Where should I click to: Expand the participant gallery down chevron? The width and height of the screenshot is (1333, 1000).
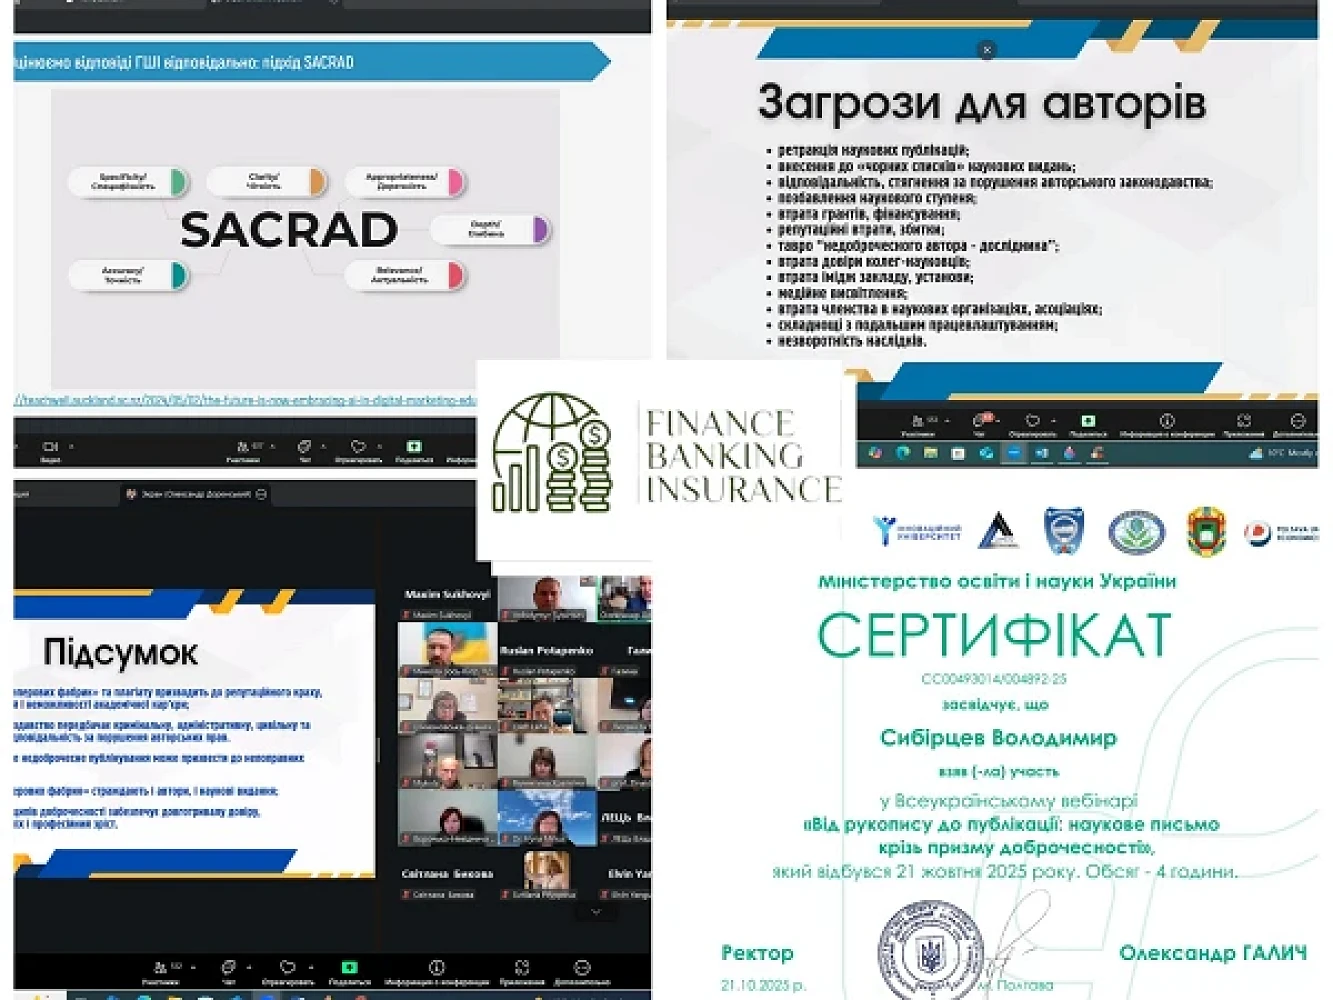pyautogui.click(x=596, y=912)
